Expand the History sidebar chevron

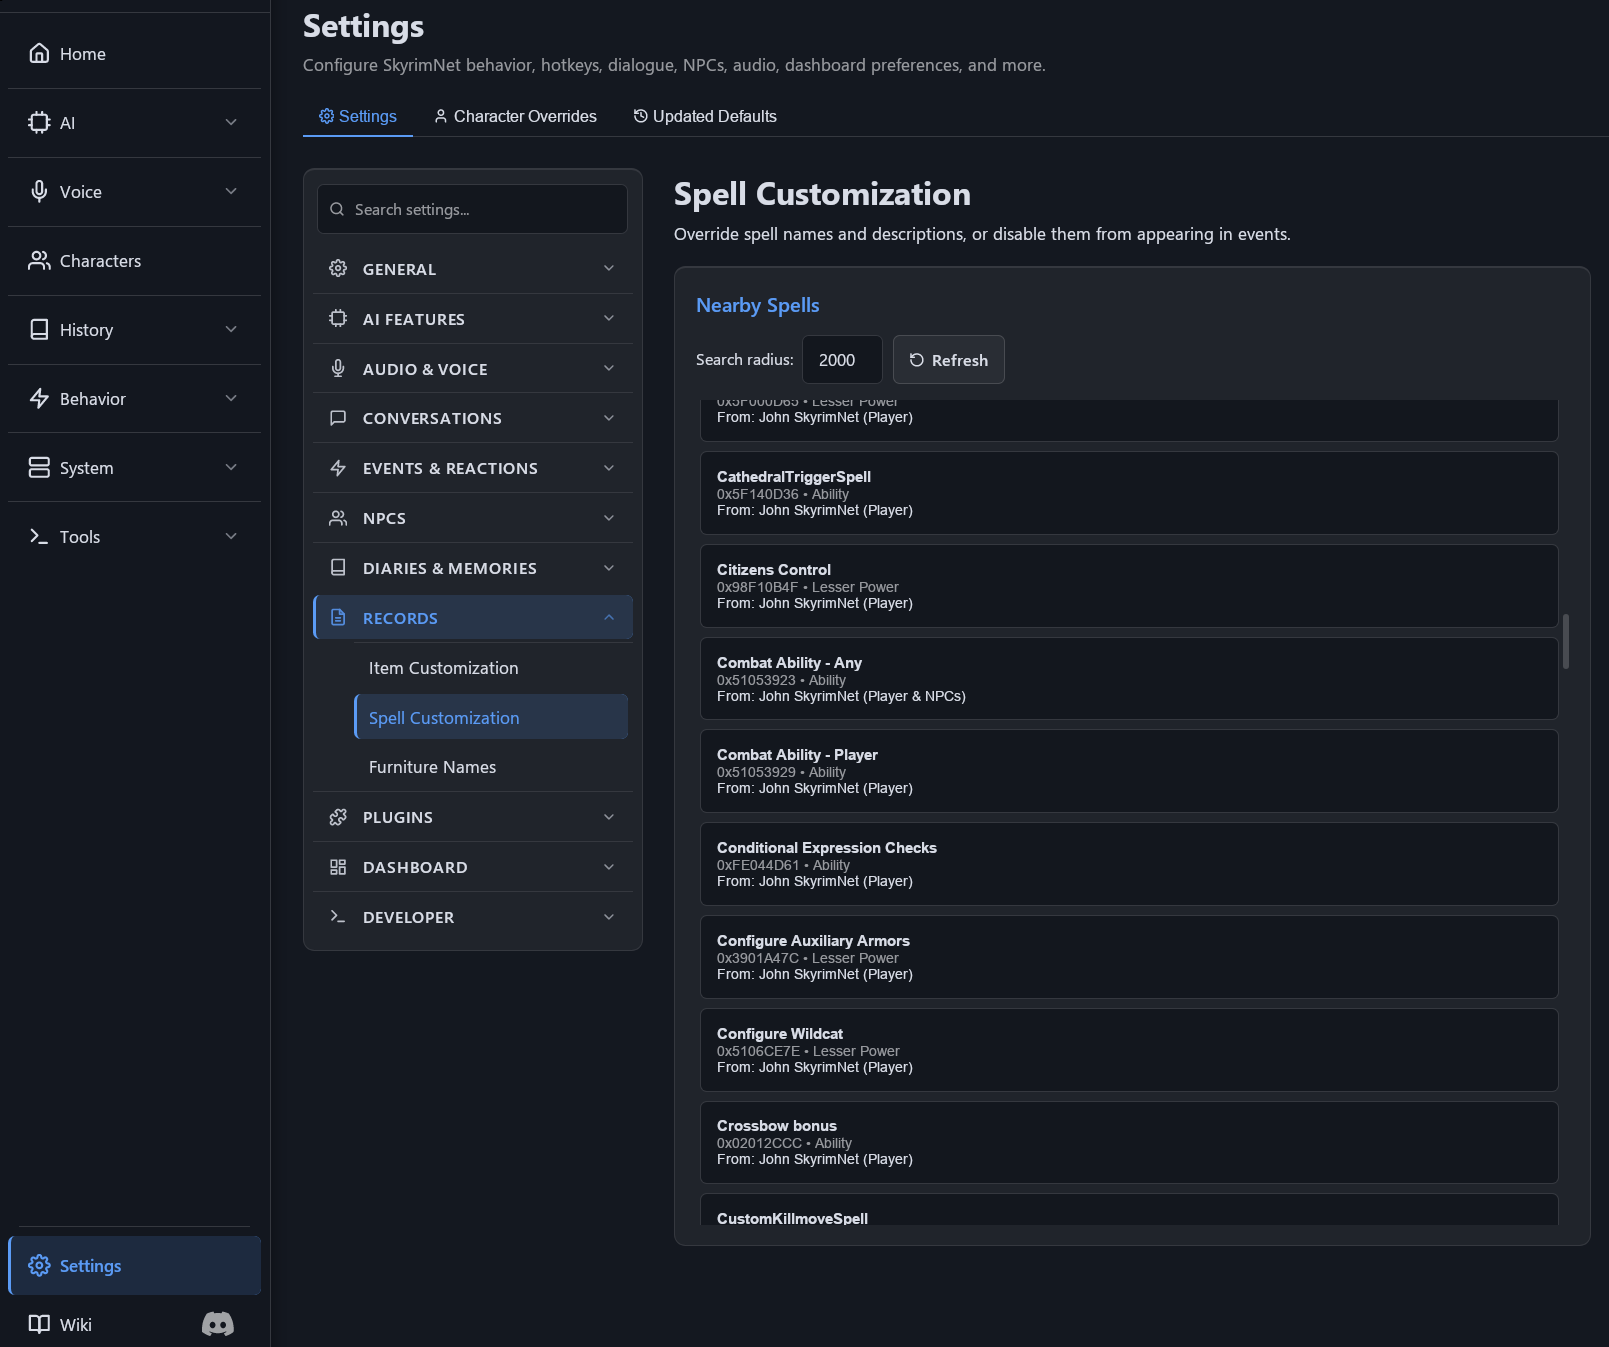[x=231, y=329]
